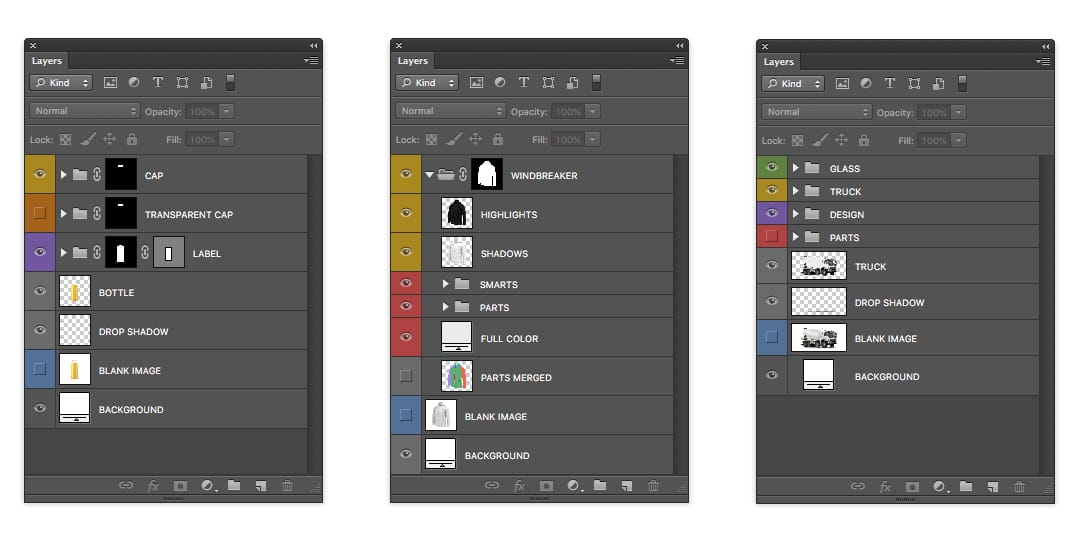Click add layer mask icon in left panel
This screenshot has width=1080, height=550.
[x=180, y=486]
